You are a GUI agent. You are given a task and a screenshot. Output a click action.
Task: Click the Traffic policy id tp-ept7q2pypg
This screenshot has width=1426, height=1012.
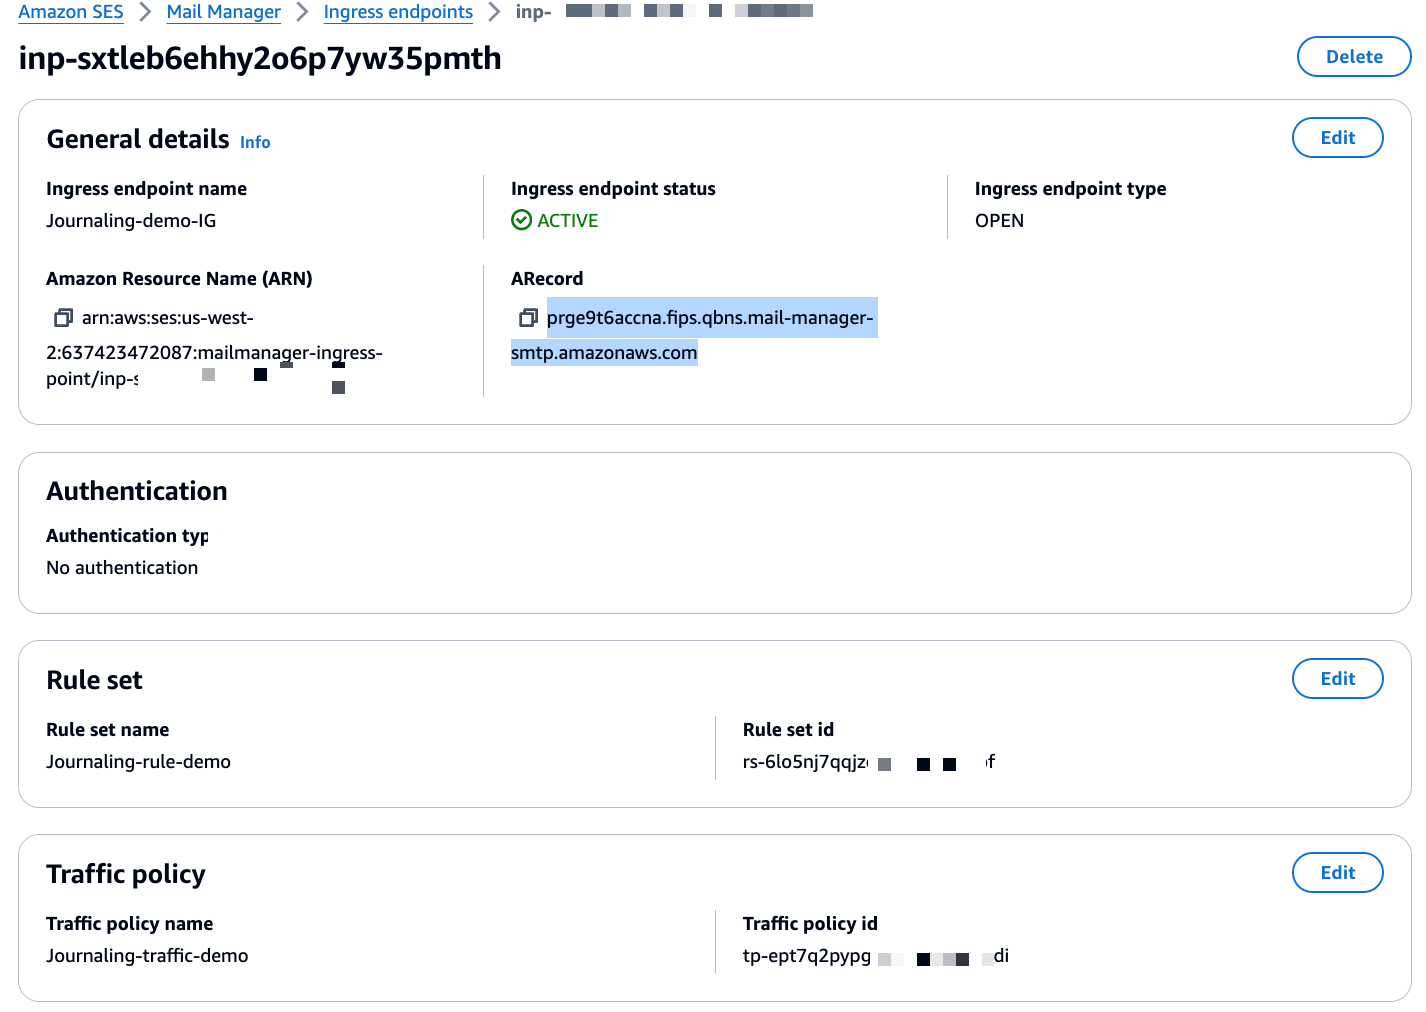point(810,957)
